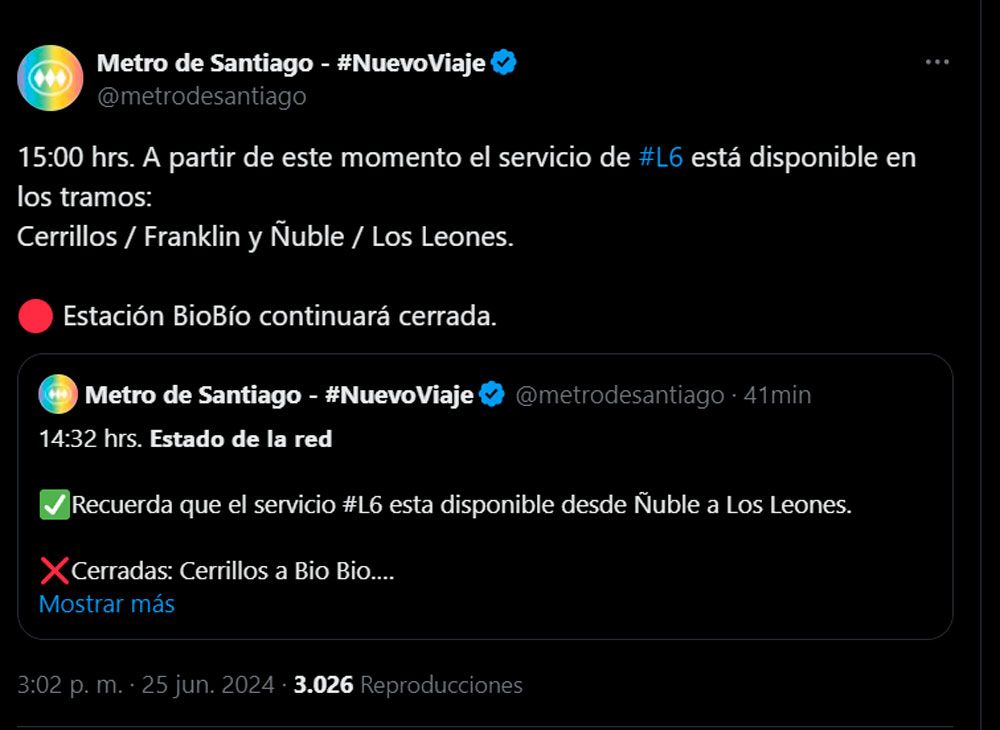The image size is (1000, 730).
Task: Expand the quoted tweet with Mostrar más
Action: point(107,604)
